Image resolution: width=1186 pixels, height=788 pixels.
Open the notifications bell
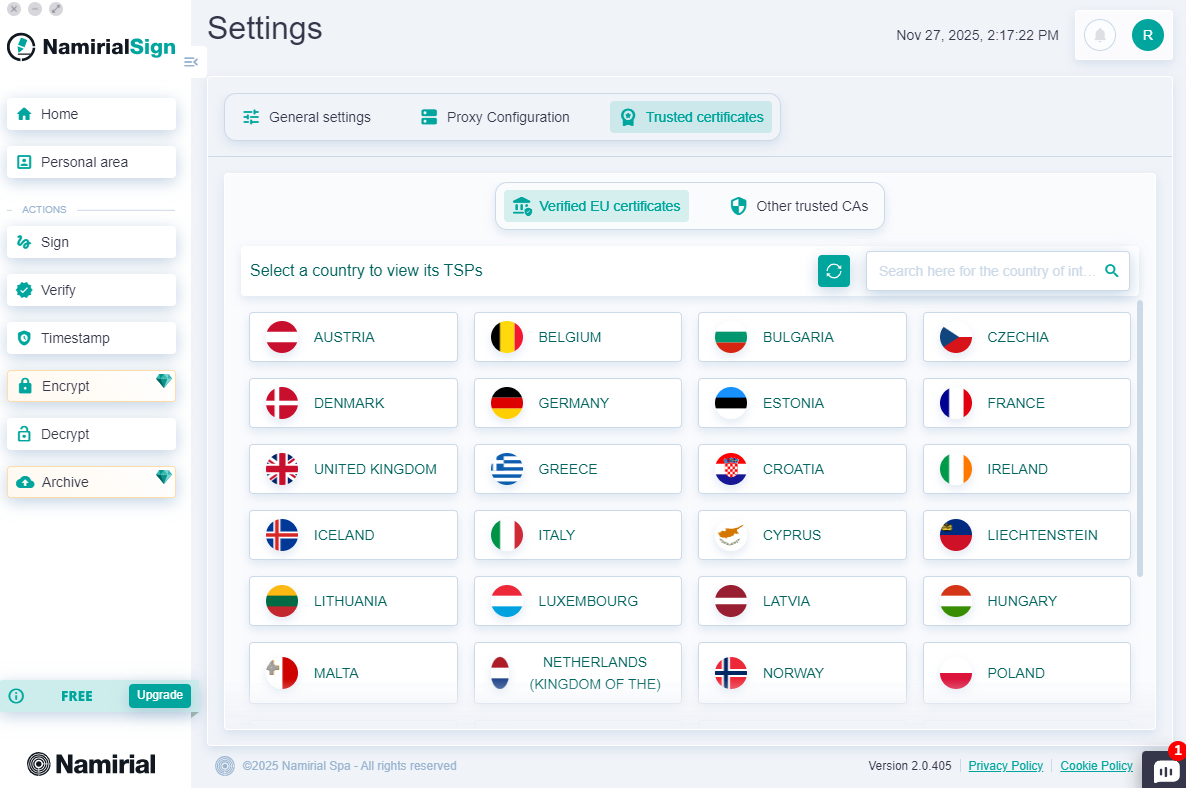(x=1100, y=35)
